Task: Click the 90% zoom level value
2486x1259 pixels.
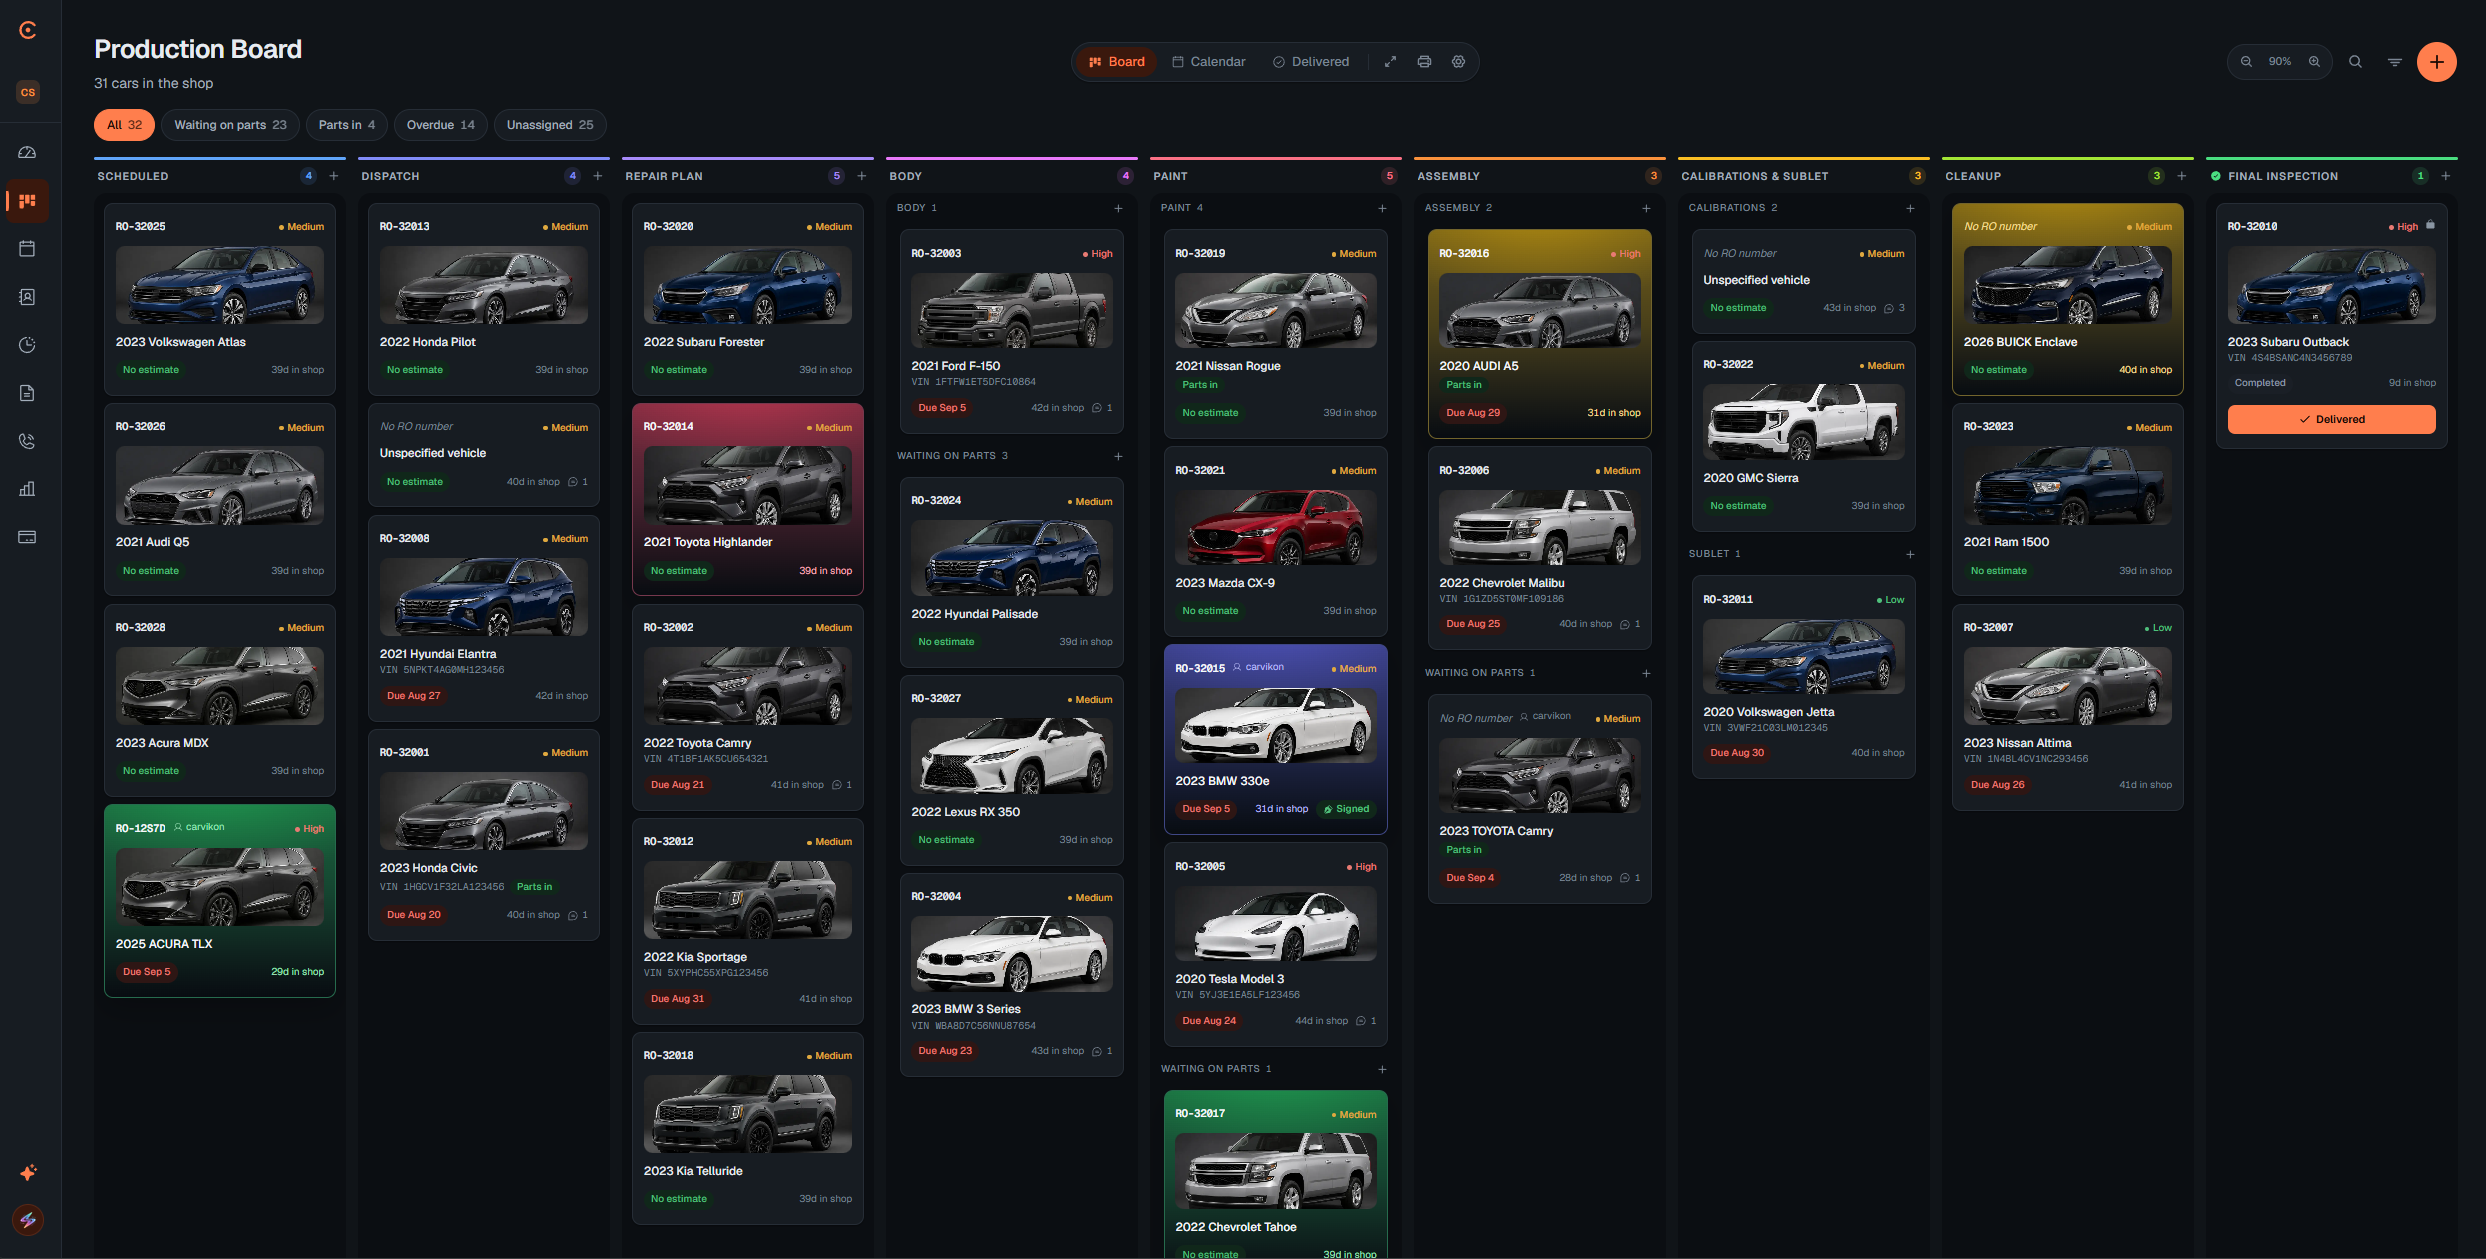Action: (2280, 62)
